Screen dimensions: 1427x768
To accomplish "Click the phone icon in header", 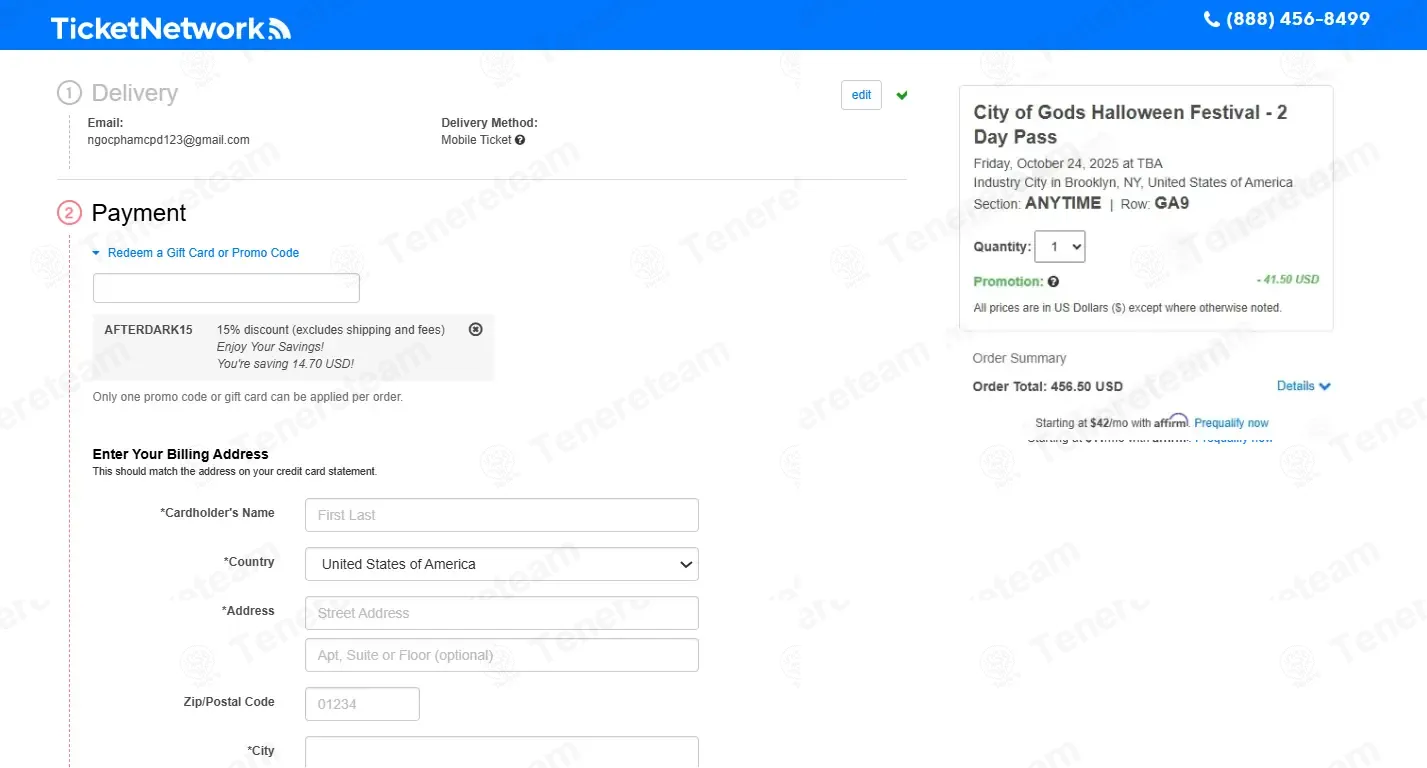I will (x=1211, y=19).
